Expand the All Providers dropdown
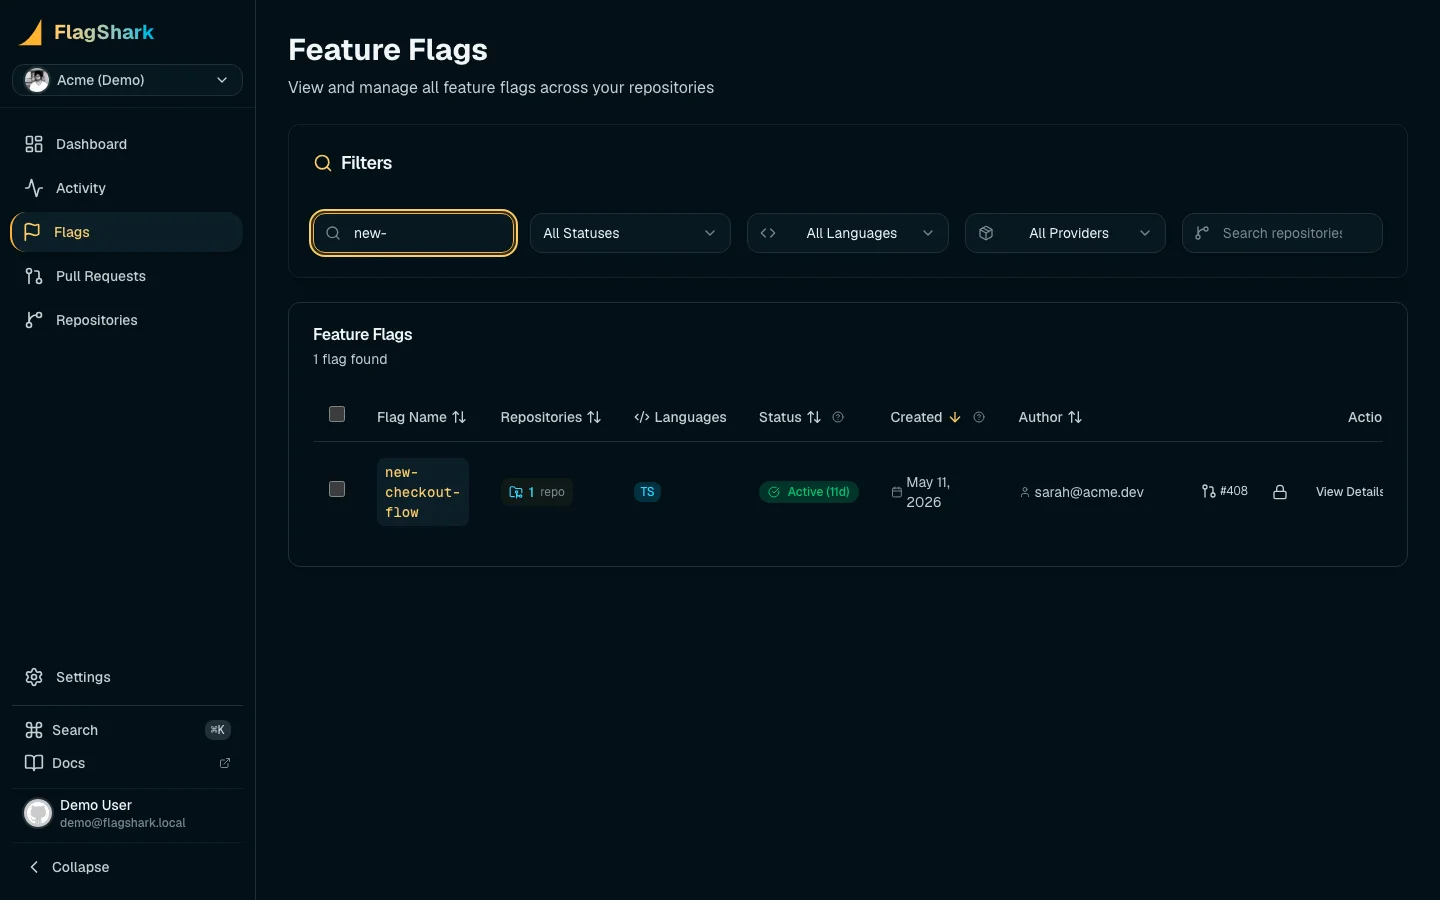The image size is (1440, 900). [1065, 233]
